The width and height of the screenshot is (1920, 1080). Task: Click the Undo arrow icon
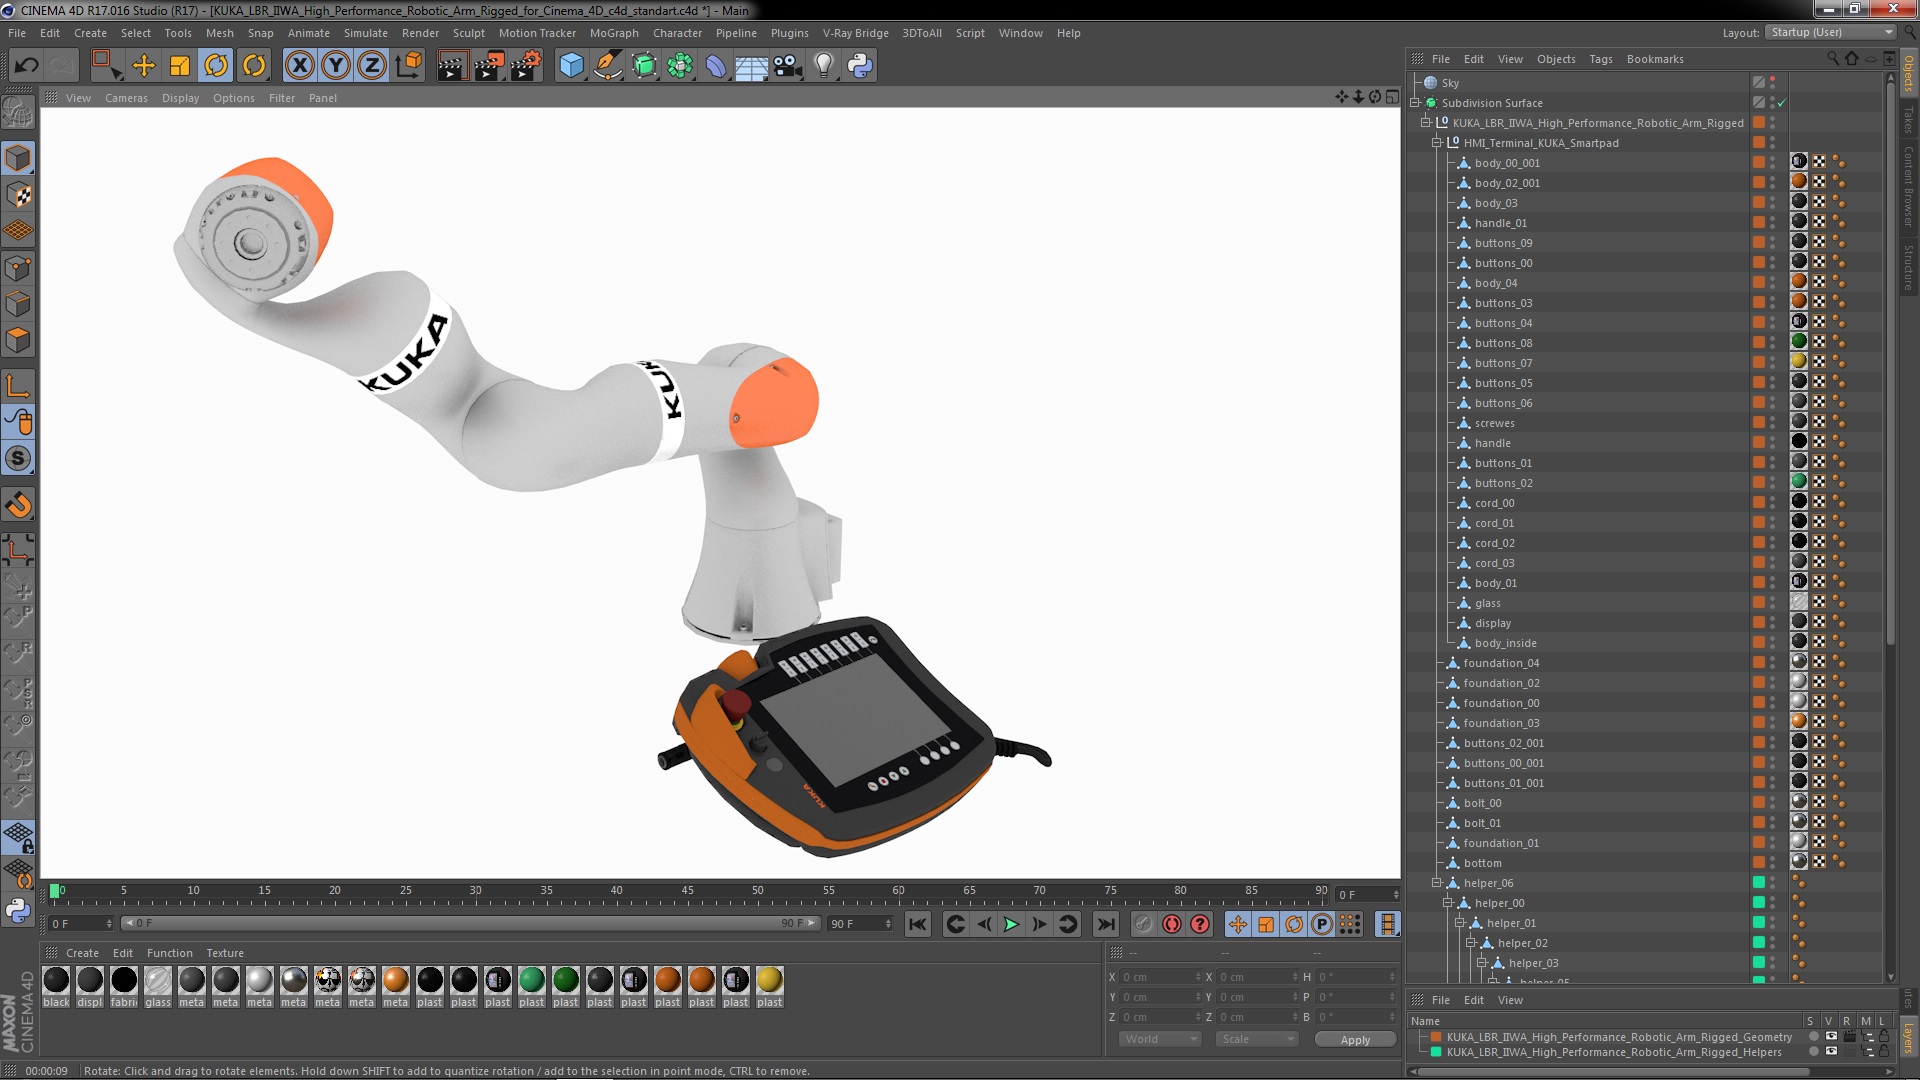coord(26,66)
